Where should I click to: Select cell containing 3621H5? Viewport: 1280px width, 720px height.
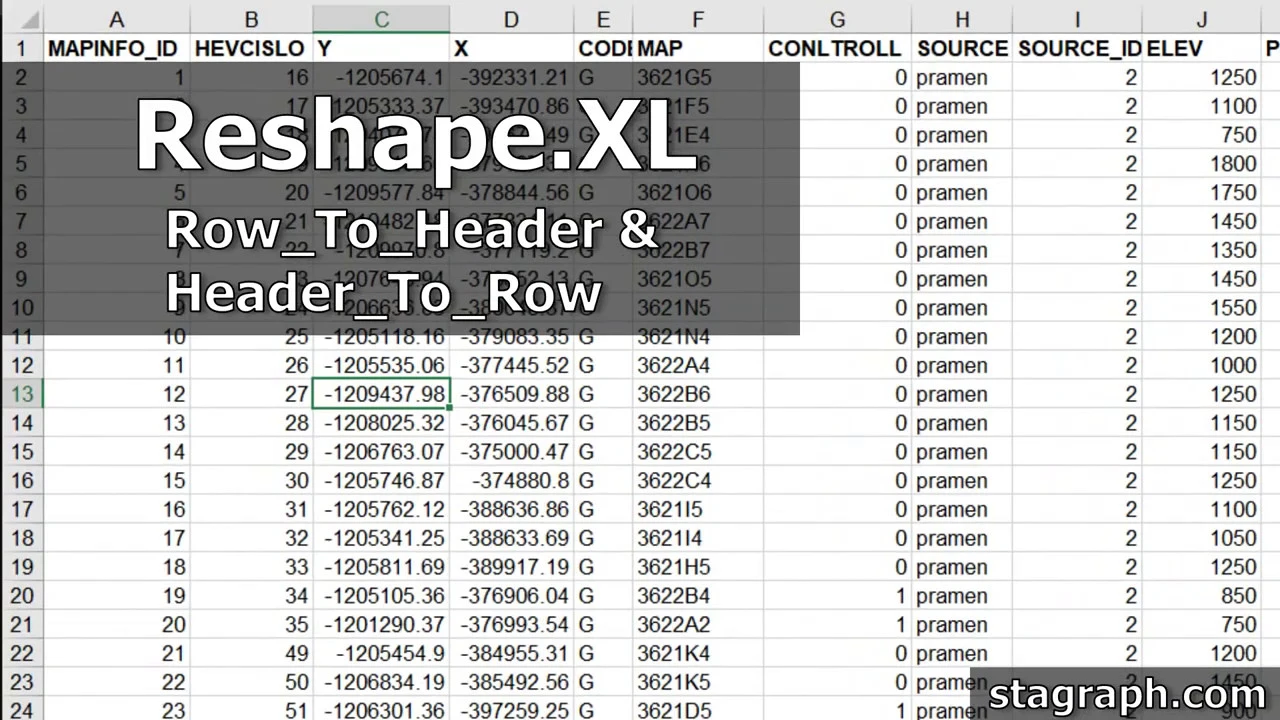pos(698,567)
